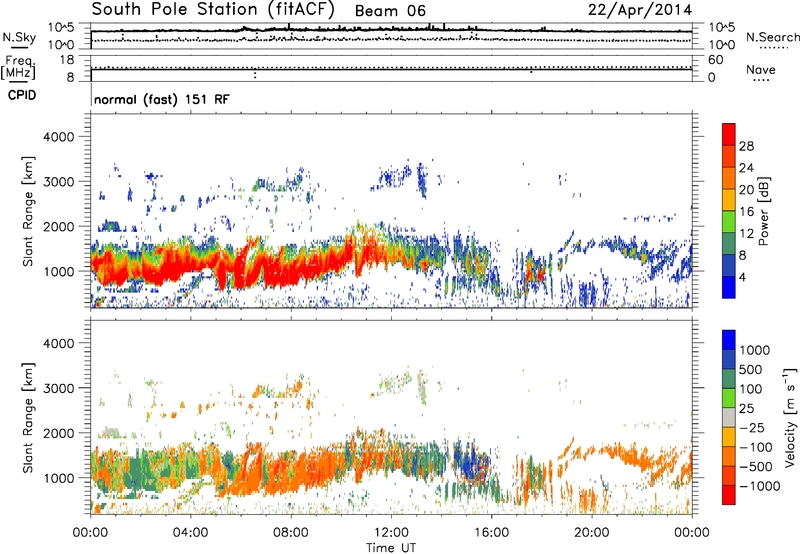Click the 'South Pole Station (fitACF)' title
This screenshot has width=800, height=554.
(x=213, y=10)
